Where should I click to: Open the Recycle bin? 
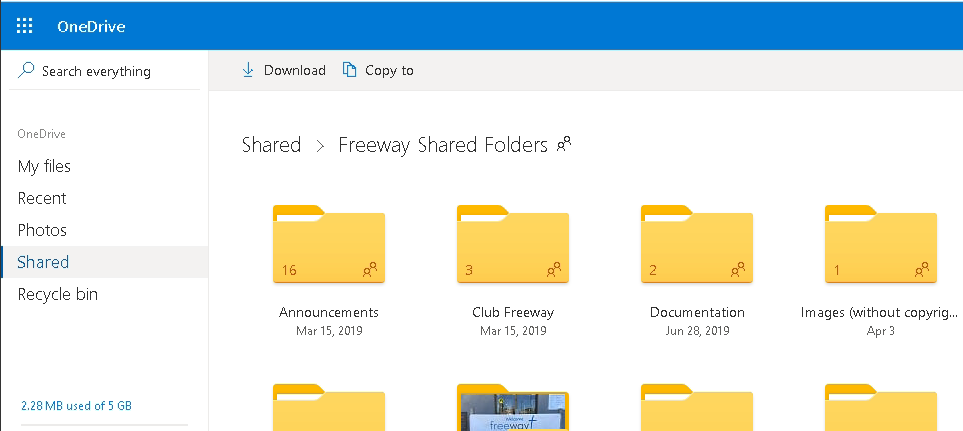(x=58, y=294)
